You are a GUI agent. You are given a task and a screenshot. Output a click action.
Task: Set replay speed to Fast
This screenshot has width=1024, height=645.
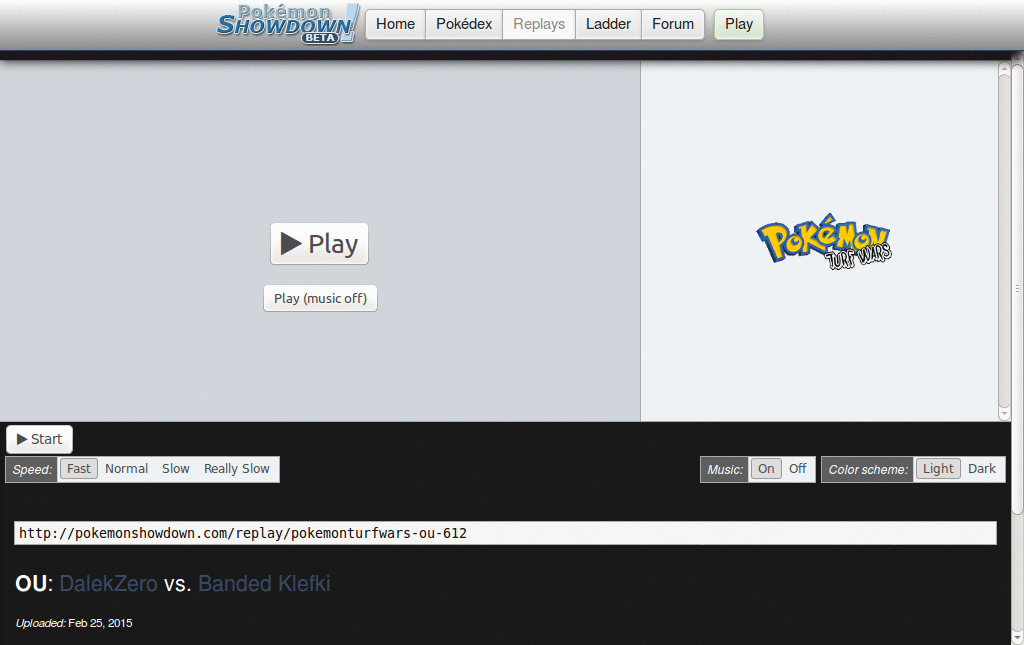click(x=78, y=469)
